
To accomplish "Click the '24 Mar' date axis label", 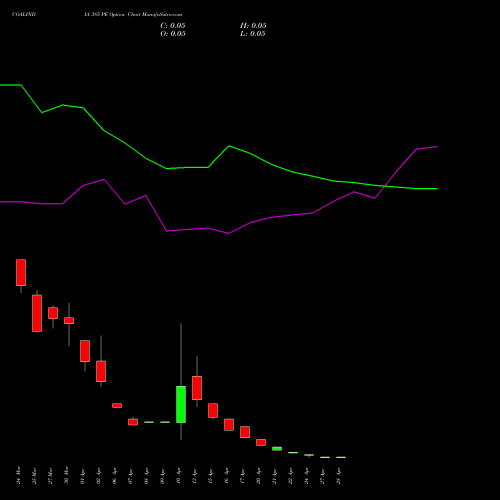I will [19, 475].
